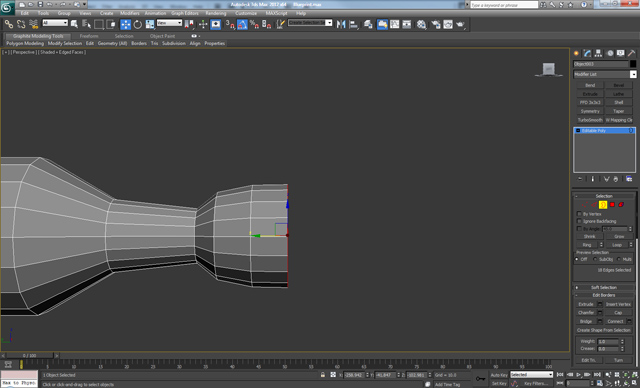This screenshot has width=640, height=388.
Task: Open the Create Selection Set dropdown
Action: (310, 23)
